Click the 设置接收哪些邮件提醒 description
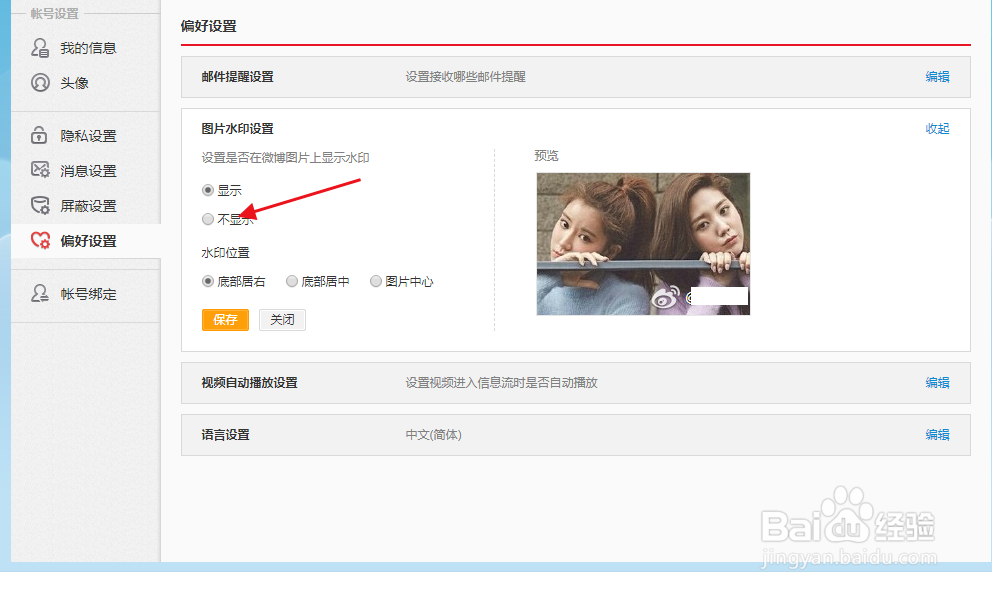Viewport: 992px width, 592px height. [x=466, y=77]
